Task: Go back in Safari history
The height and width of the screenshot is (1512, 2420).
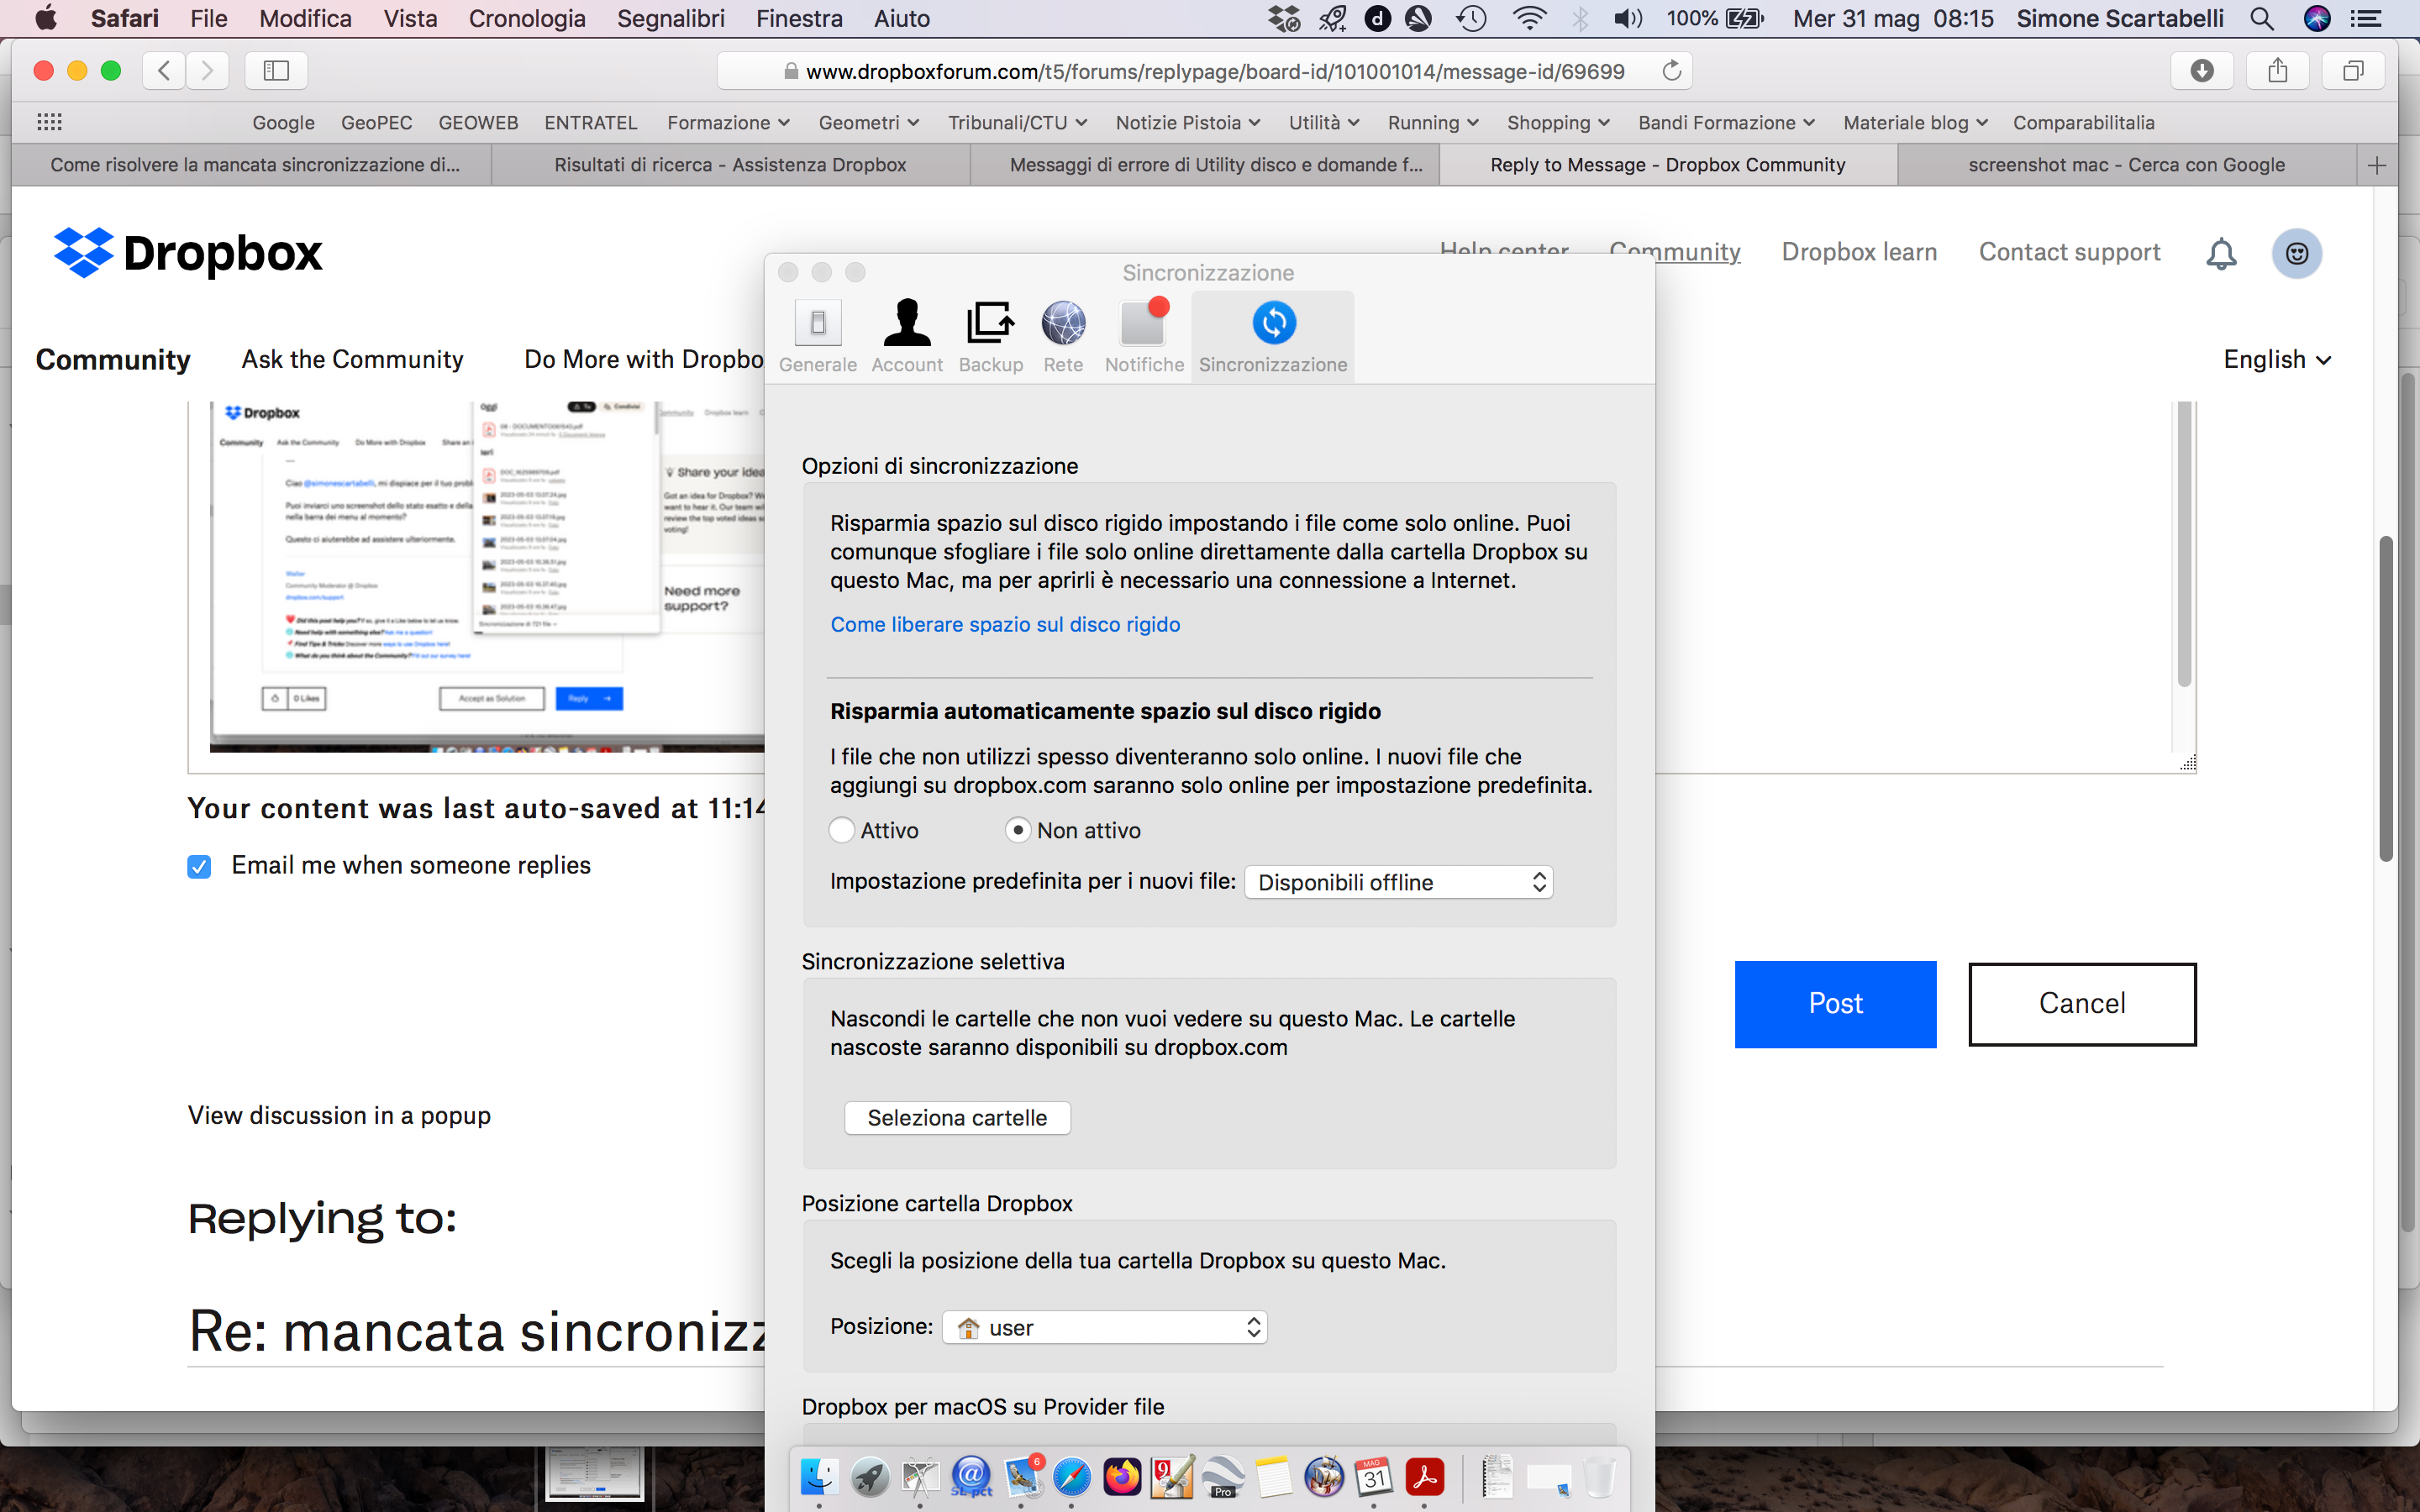Action: (164, 70)
